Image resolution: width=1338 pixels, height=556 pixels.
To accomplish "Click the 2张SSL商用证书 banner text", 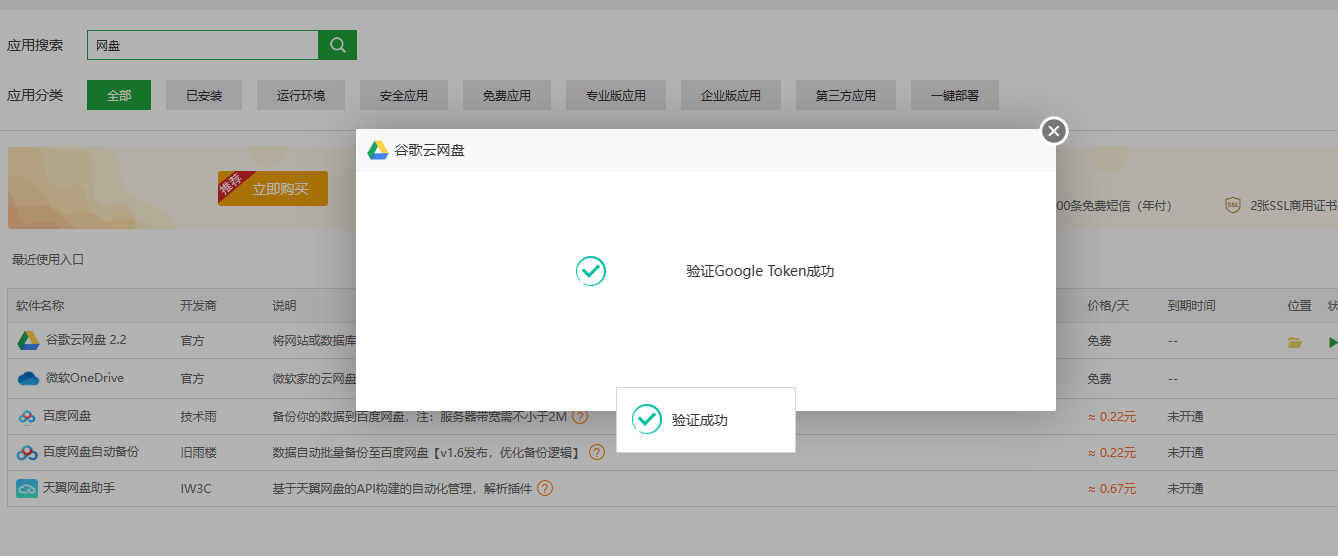I will click(x=1294, y=205).
